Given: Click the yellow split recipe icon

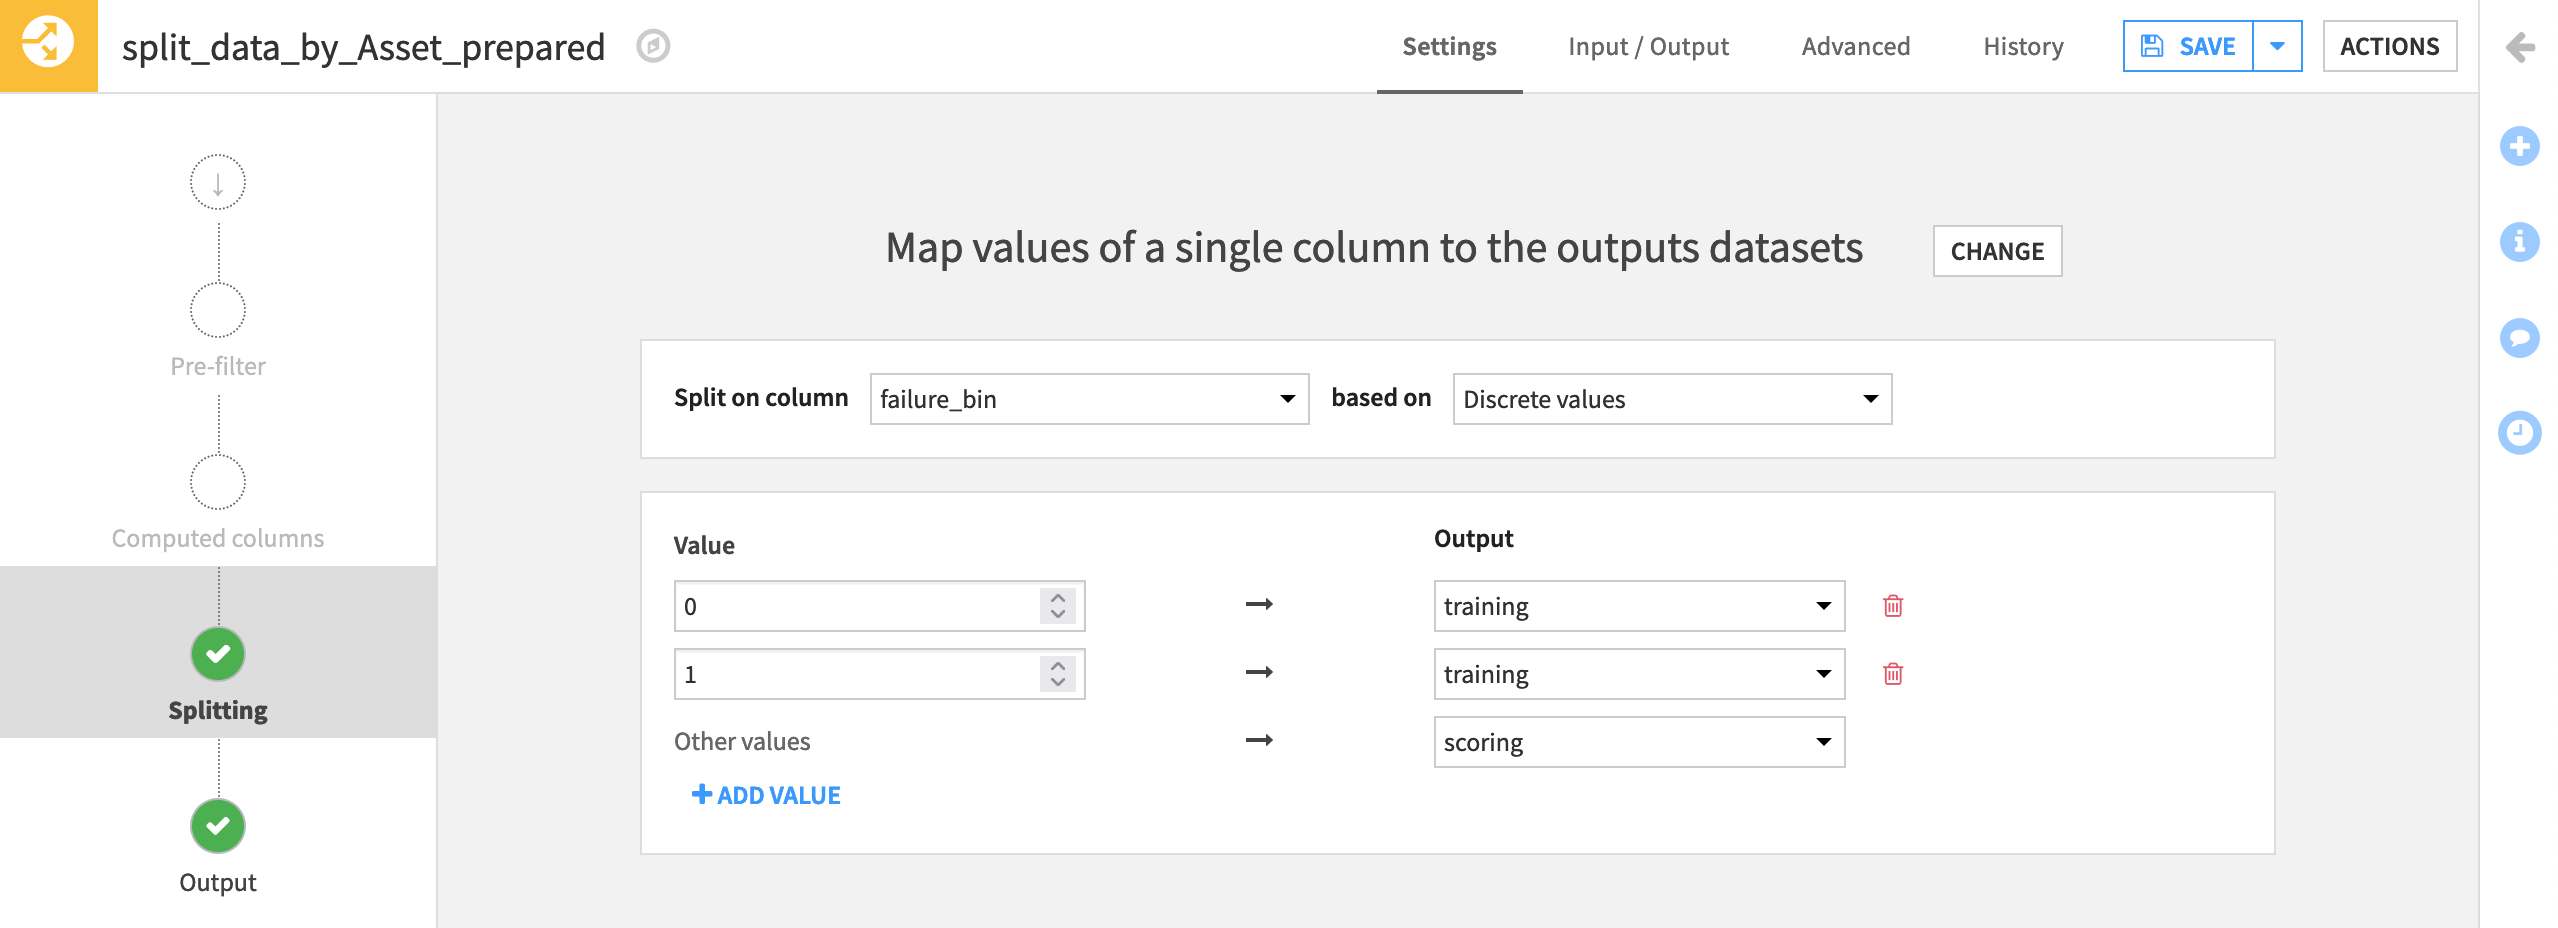Looking at the screenshot, I should pyautogui.click(x=46, y=46).
